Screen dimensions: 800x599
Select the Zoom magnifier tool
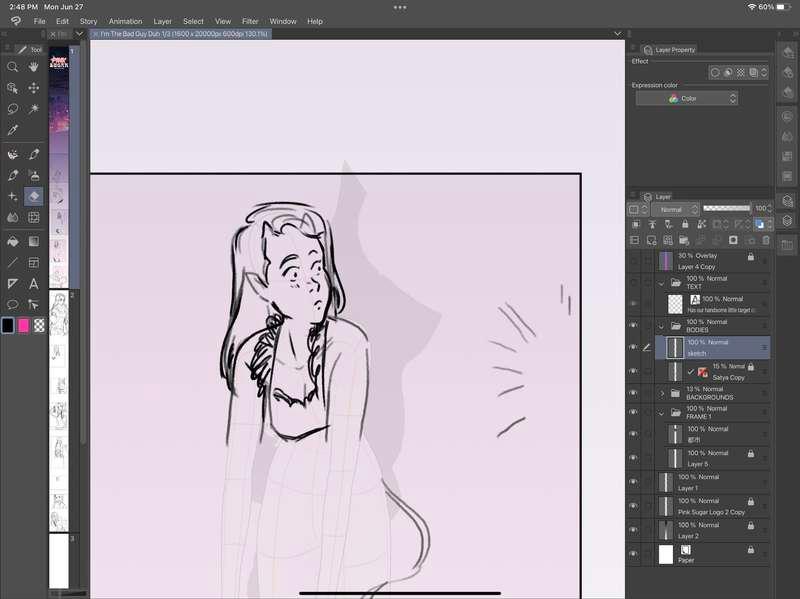pyautogui.click(x=13, y=67)
